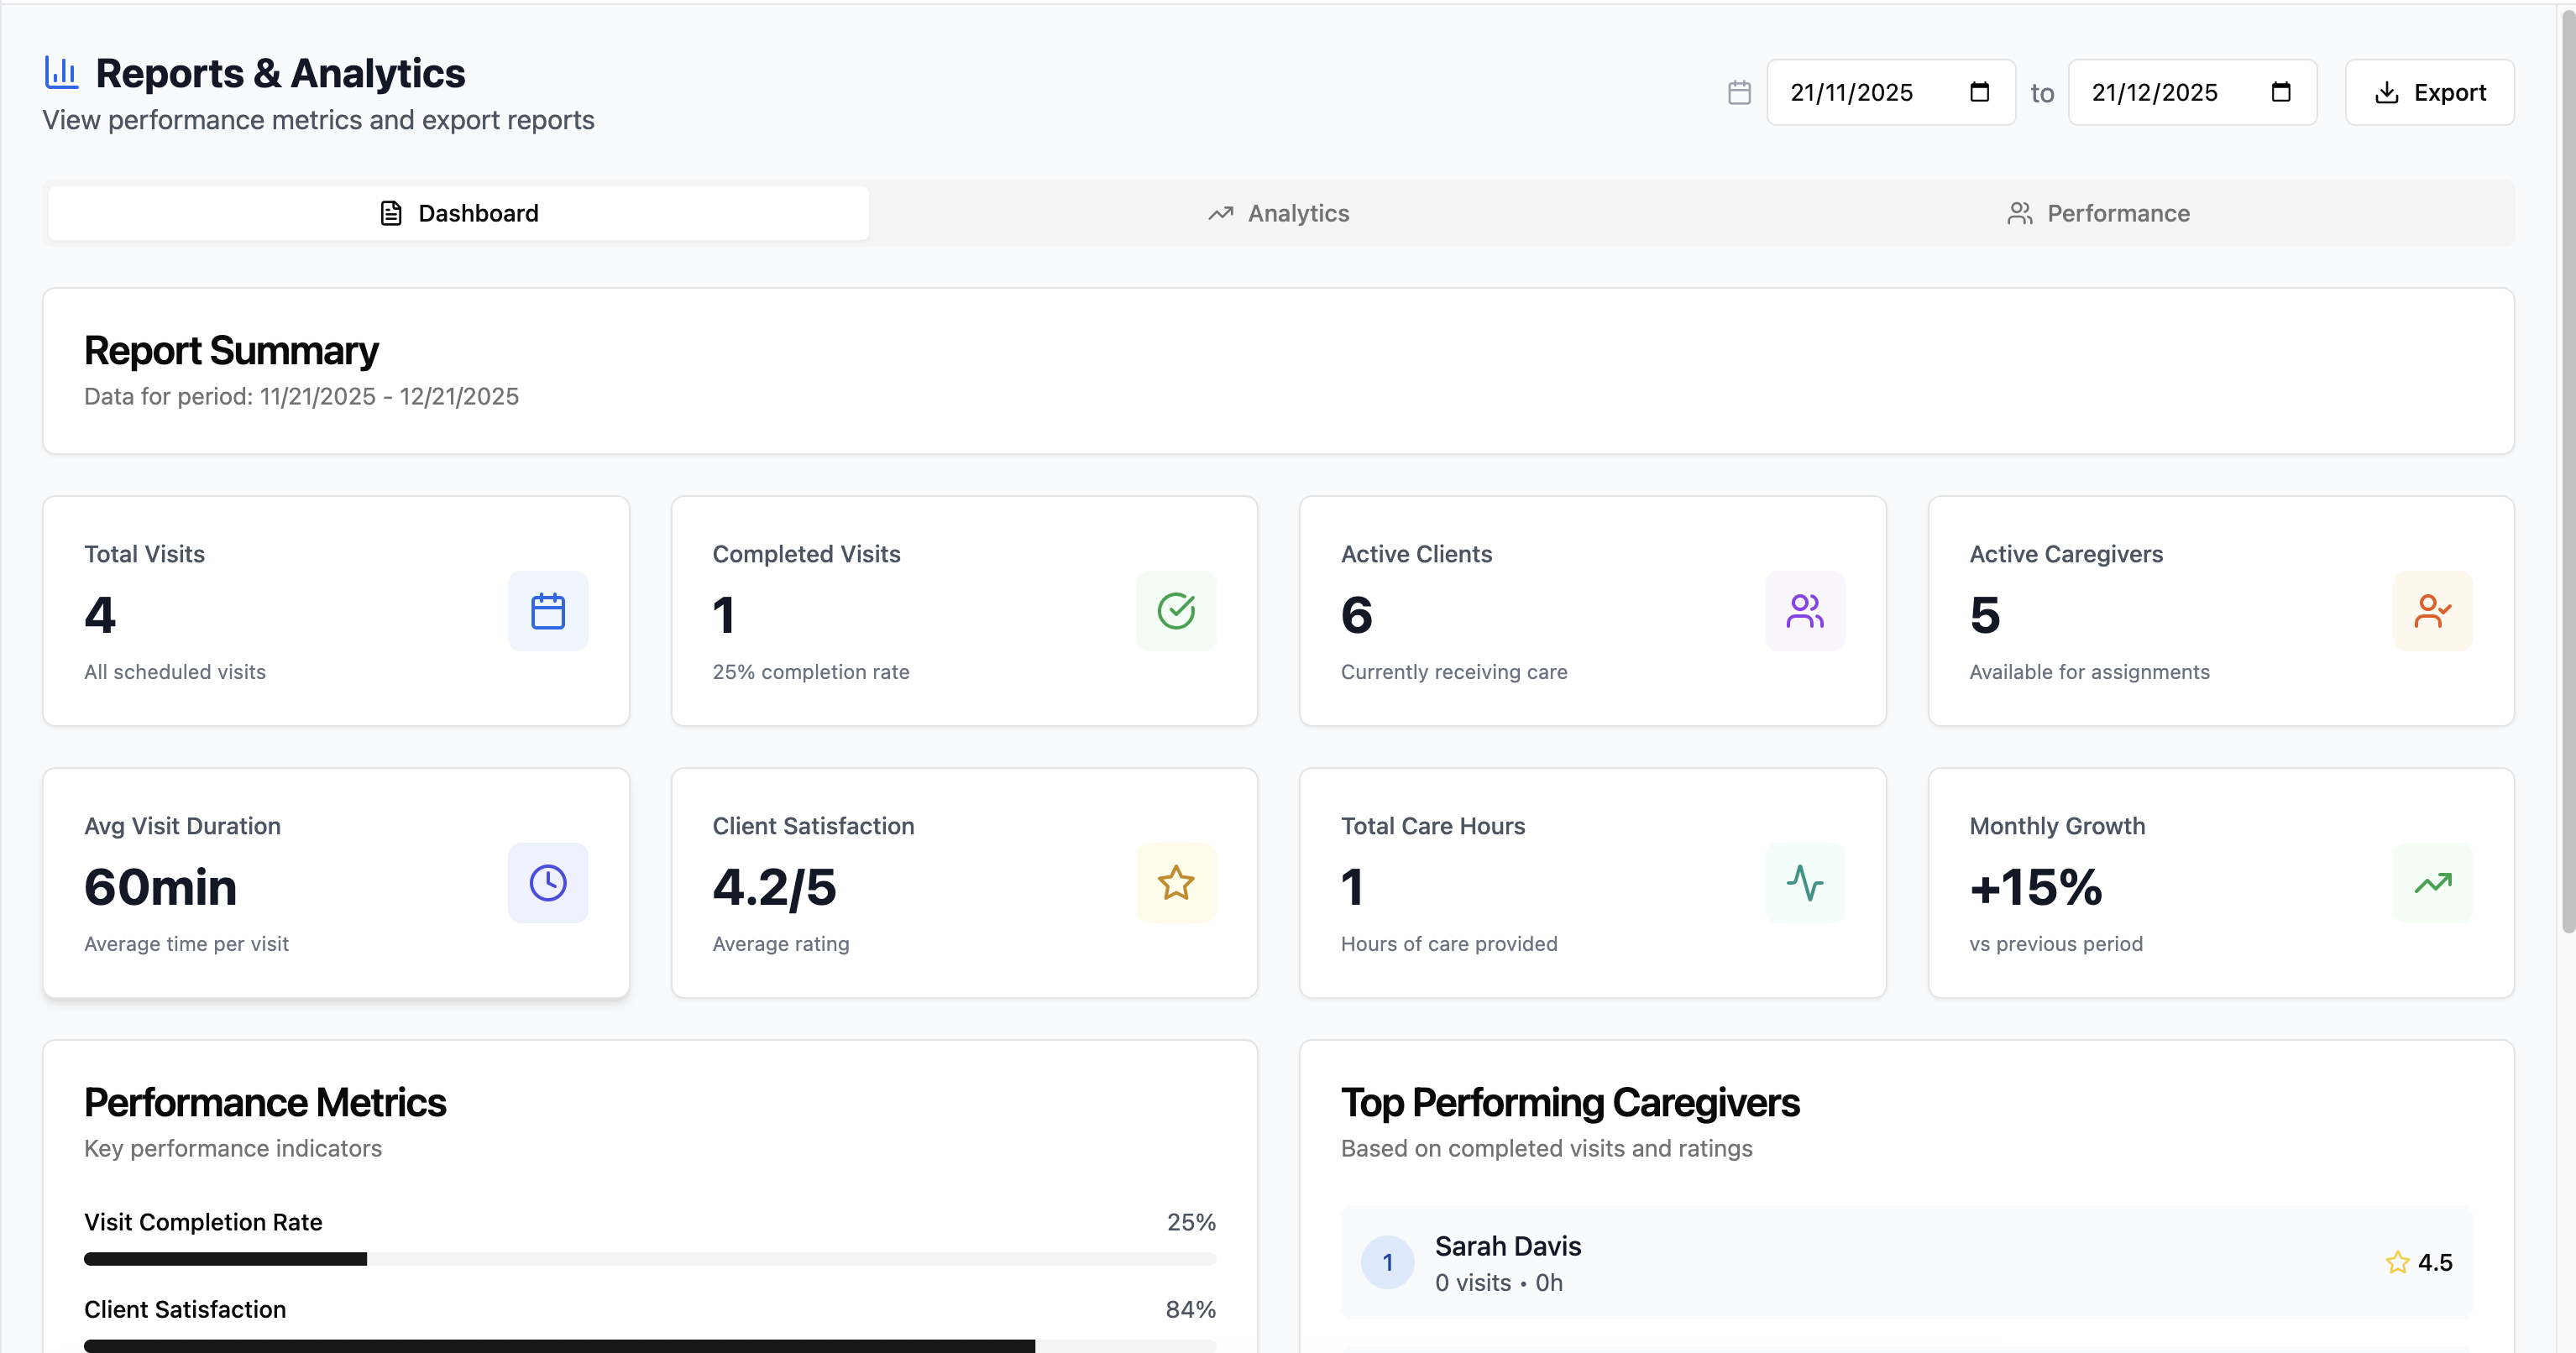Switch to the Analytics tab
Screen dimensions: 2576x1353
1280,213
